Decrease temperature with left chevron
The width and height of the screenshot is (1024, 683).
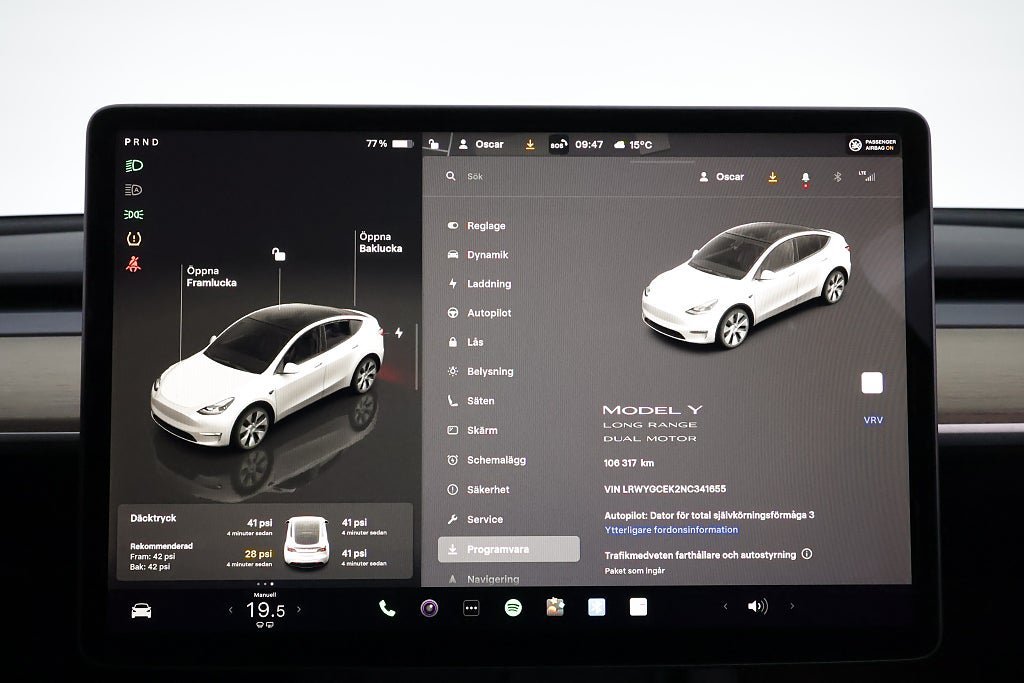pyautogui.click(x=231, y=610)
